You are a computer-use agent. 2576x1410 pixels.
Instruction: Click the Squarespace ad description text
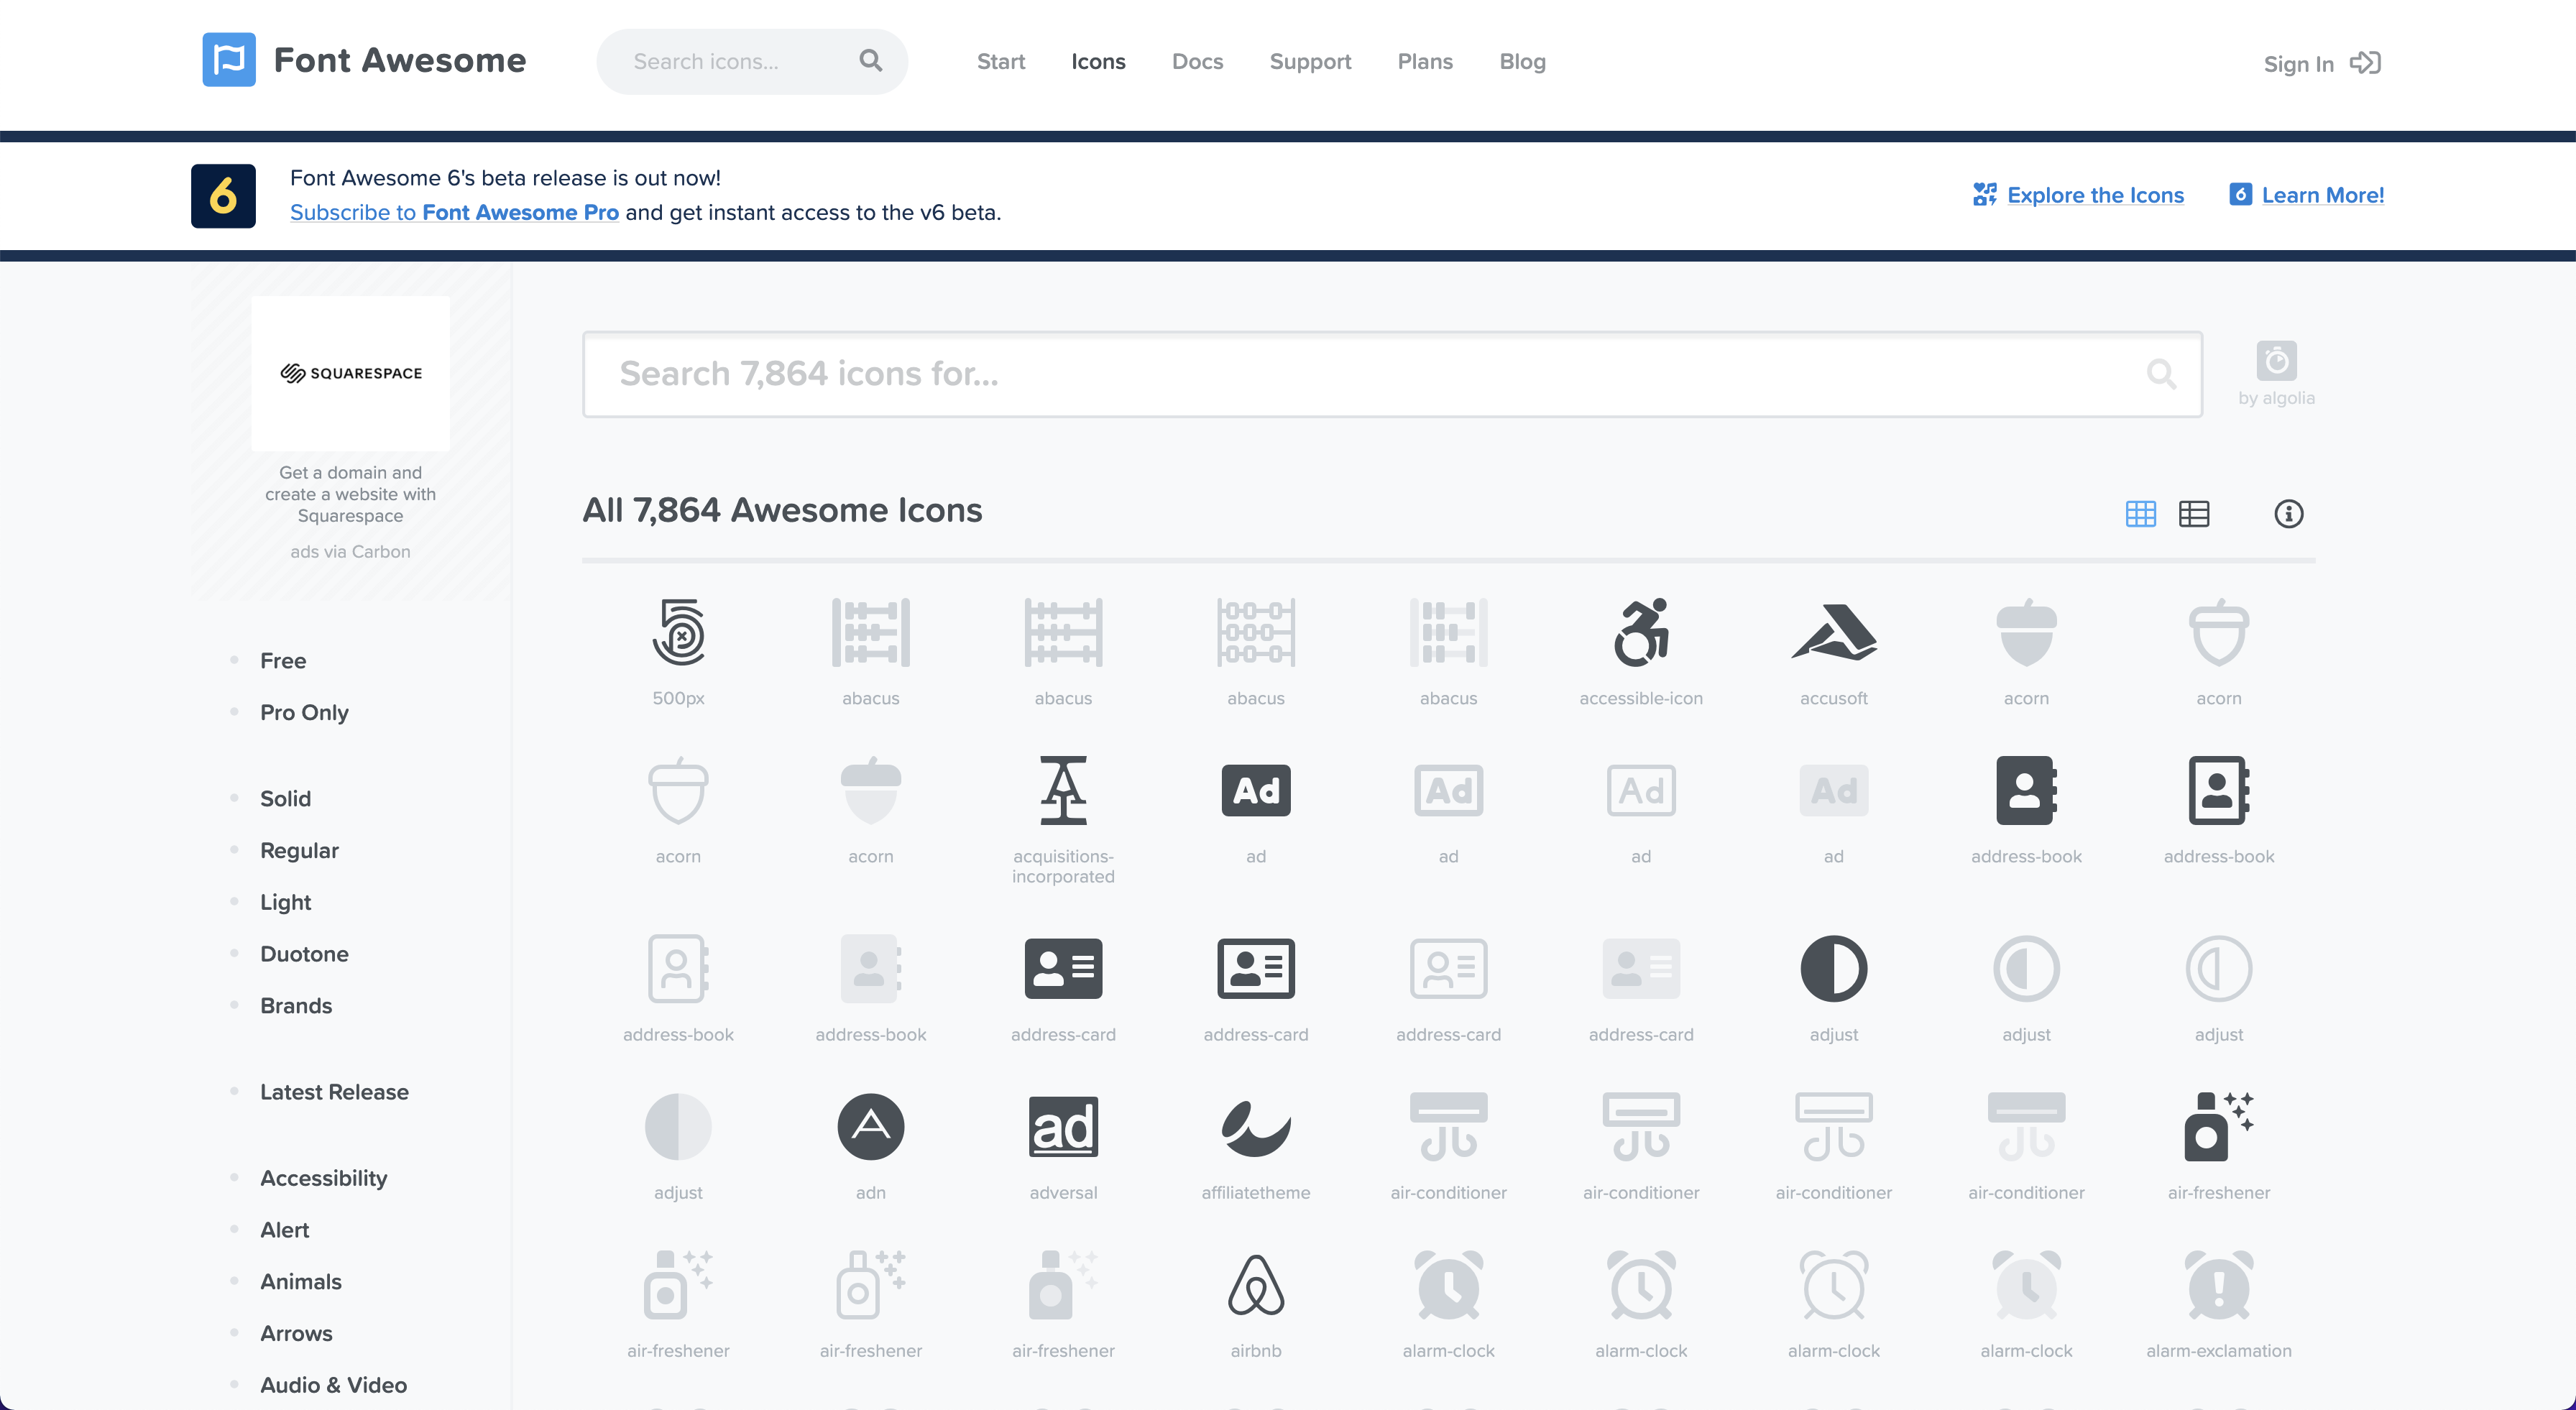350,494
